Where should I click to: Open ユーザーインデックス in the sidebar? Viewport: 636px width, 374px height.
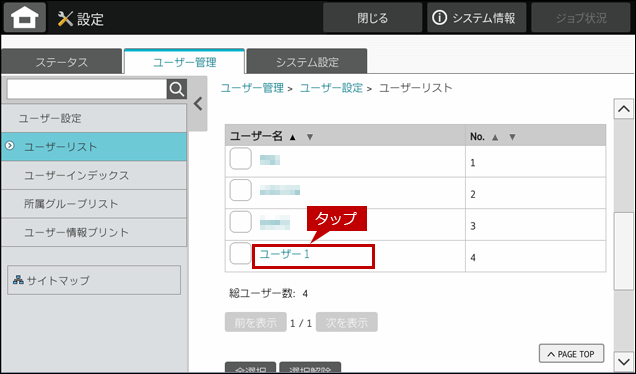pyautogui.click(x=94, y=175)
